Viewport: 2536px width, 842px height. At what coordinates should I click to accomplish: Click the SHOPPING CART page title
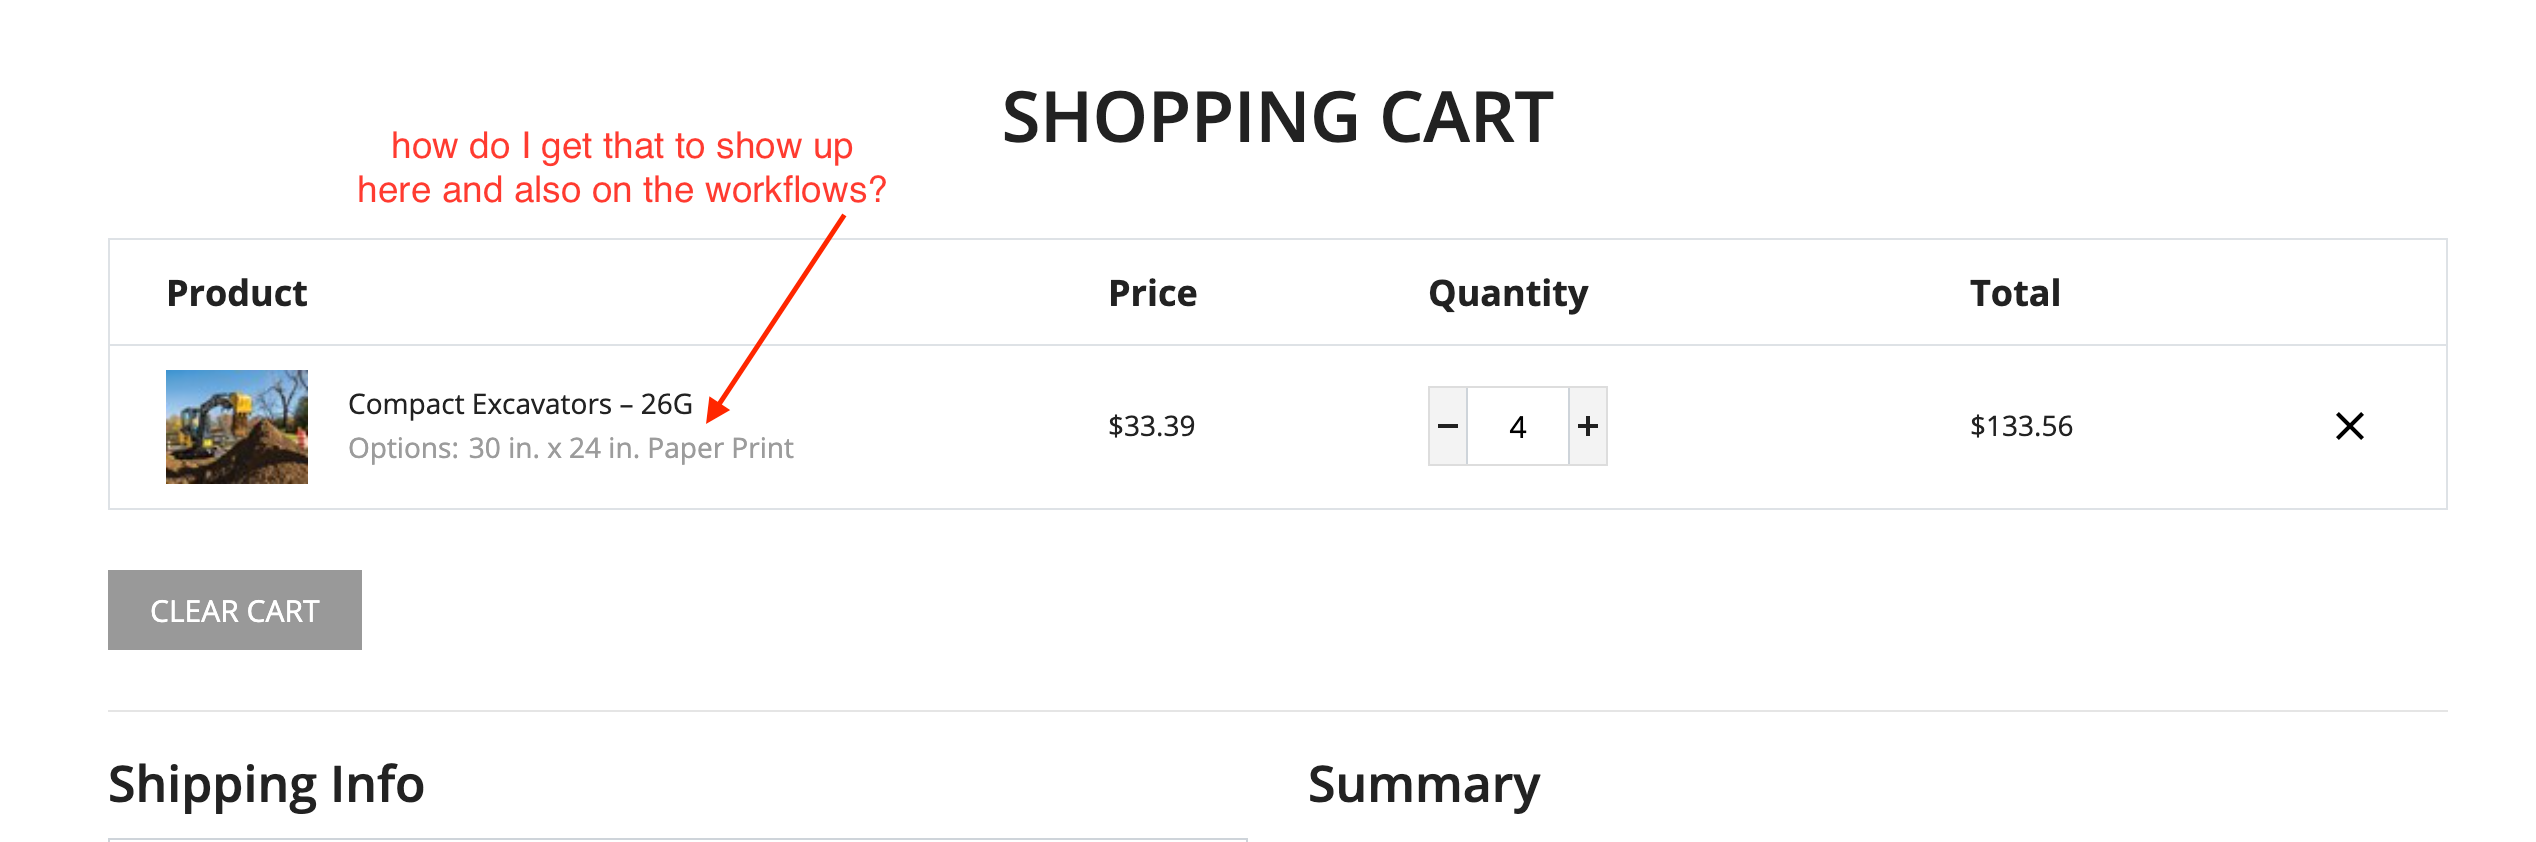pos(1277,118)
